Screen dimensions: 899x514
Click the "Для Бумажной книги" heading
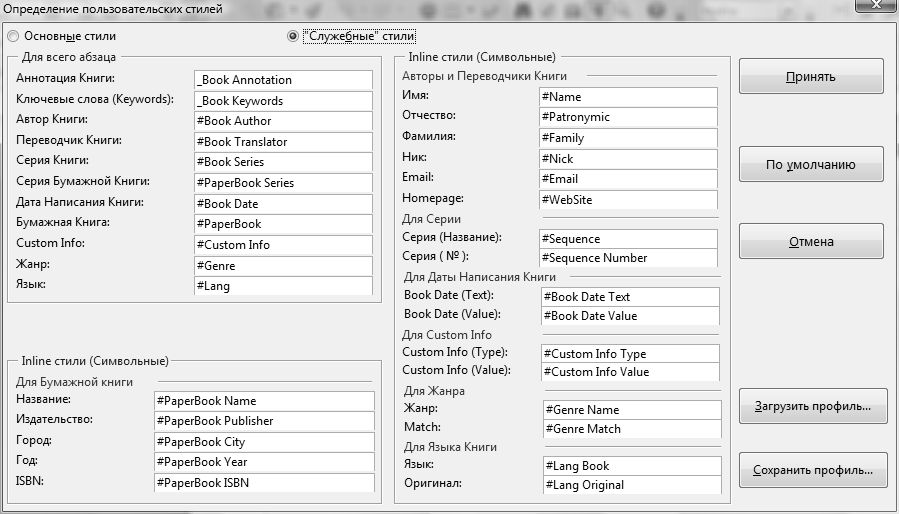[x=75, y=382]
